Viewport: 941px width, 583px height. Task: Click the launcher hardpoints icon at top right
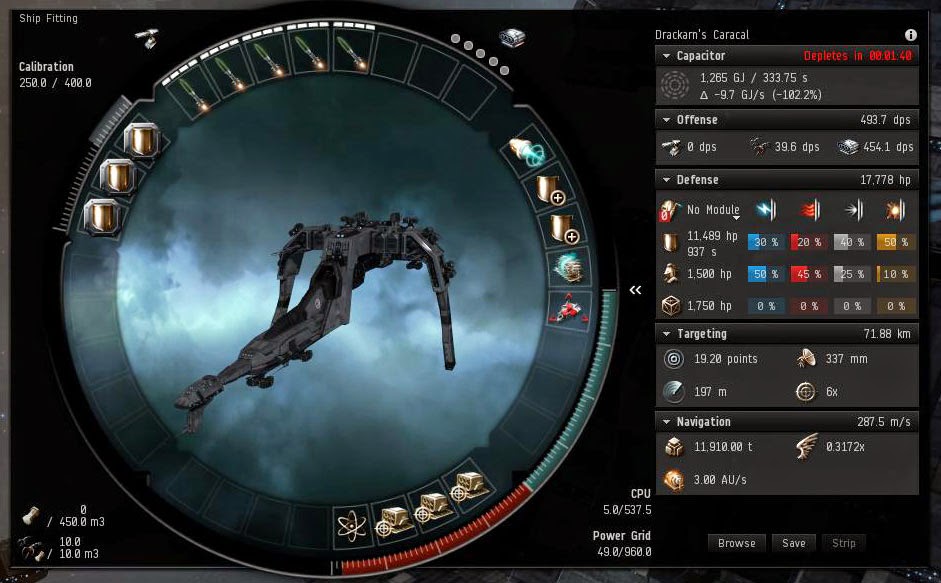[512, 38]
